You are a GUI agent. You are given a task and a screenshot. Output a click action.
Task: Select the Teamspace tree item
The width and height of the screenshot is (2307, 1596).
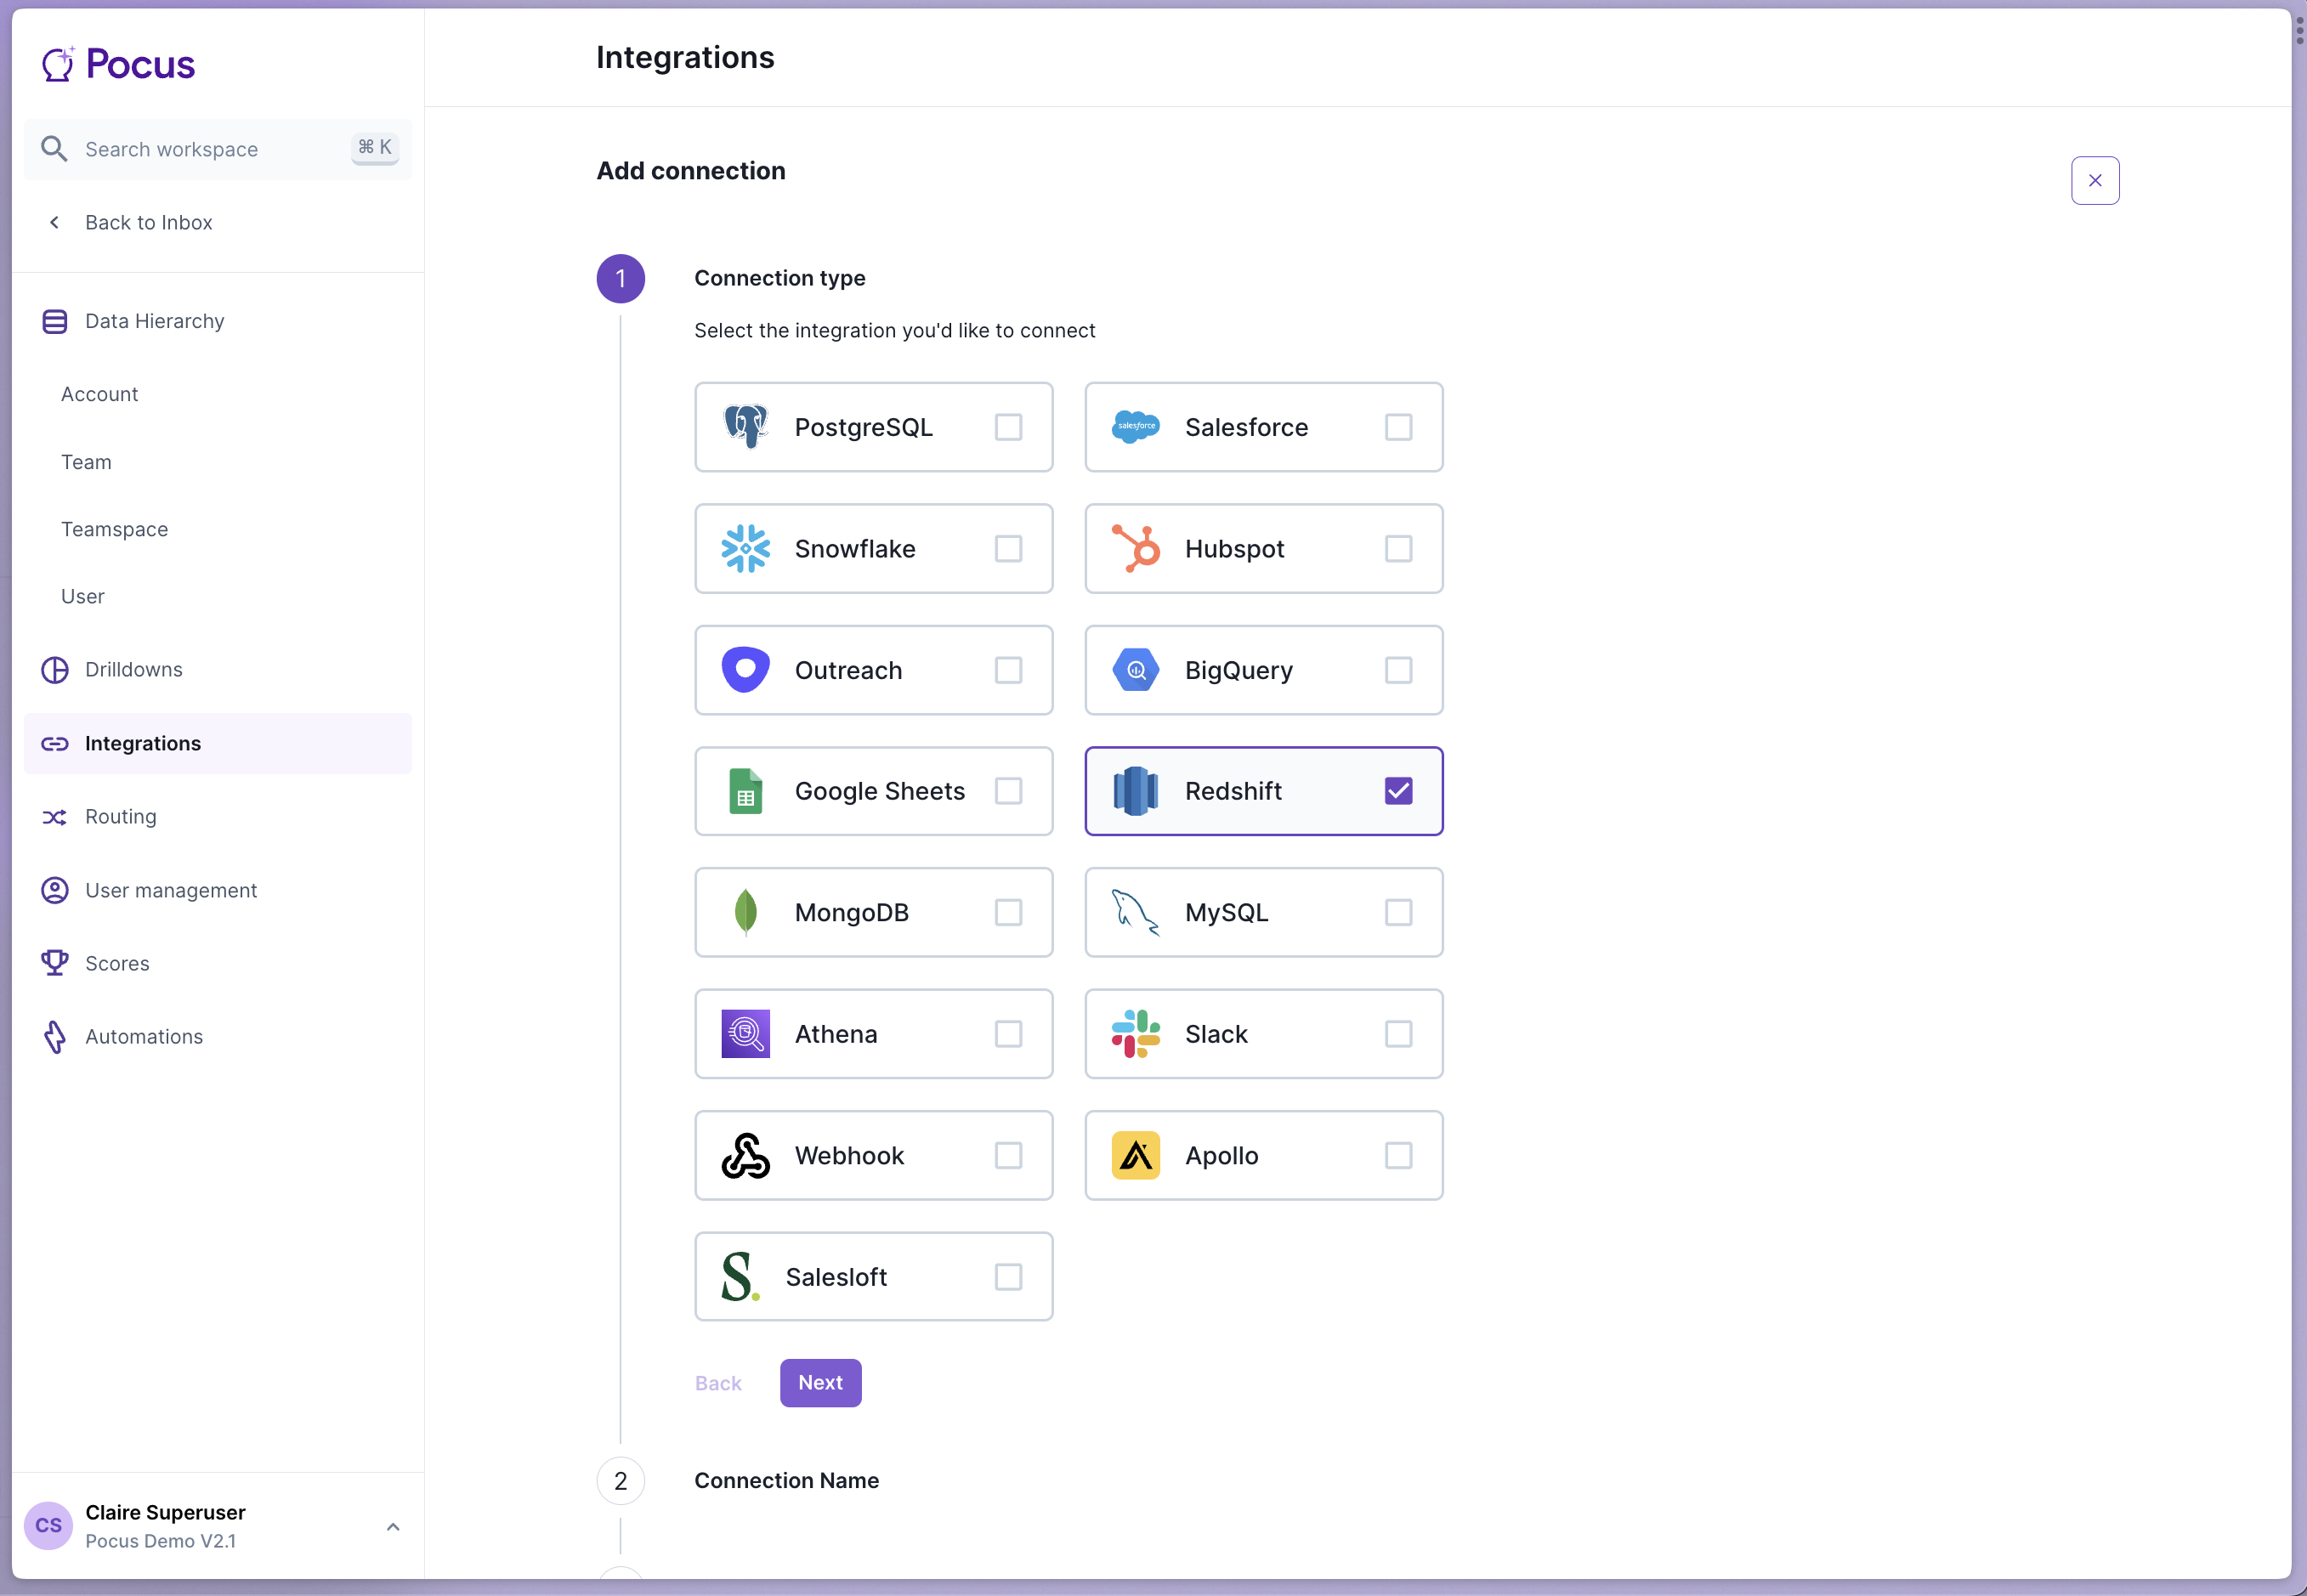[114, 529]
